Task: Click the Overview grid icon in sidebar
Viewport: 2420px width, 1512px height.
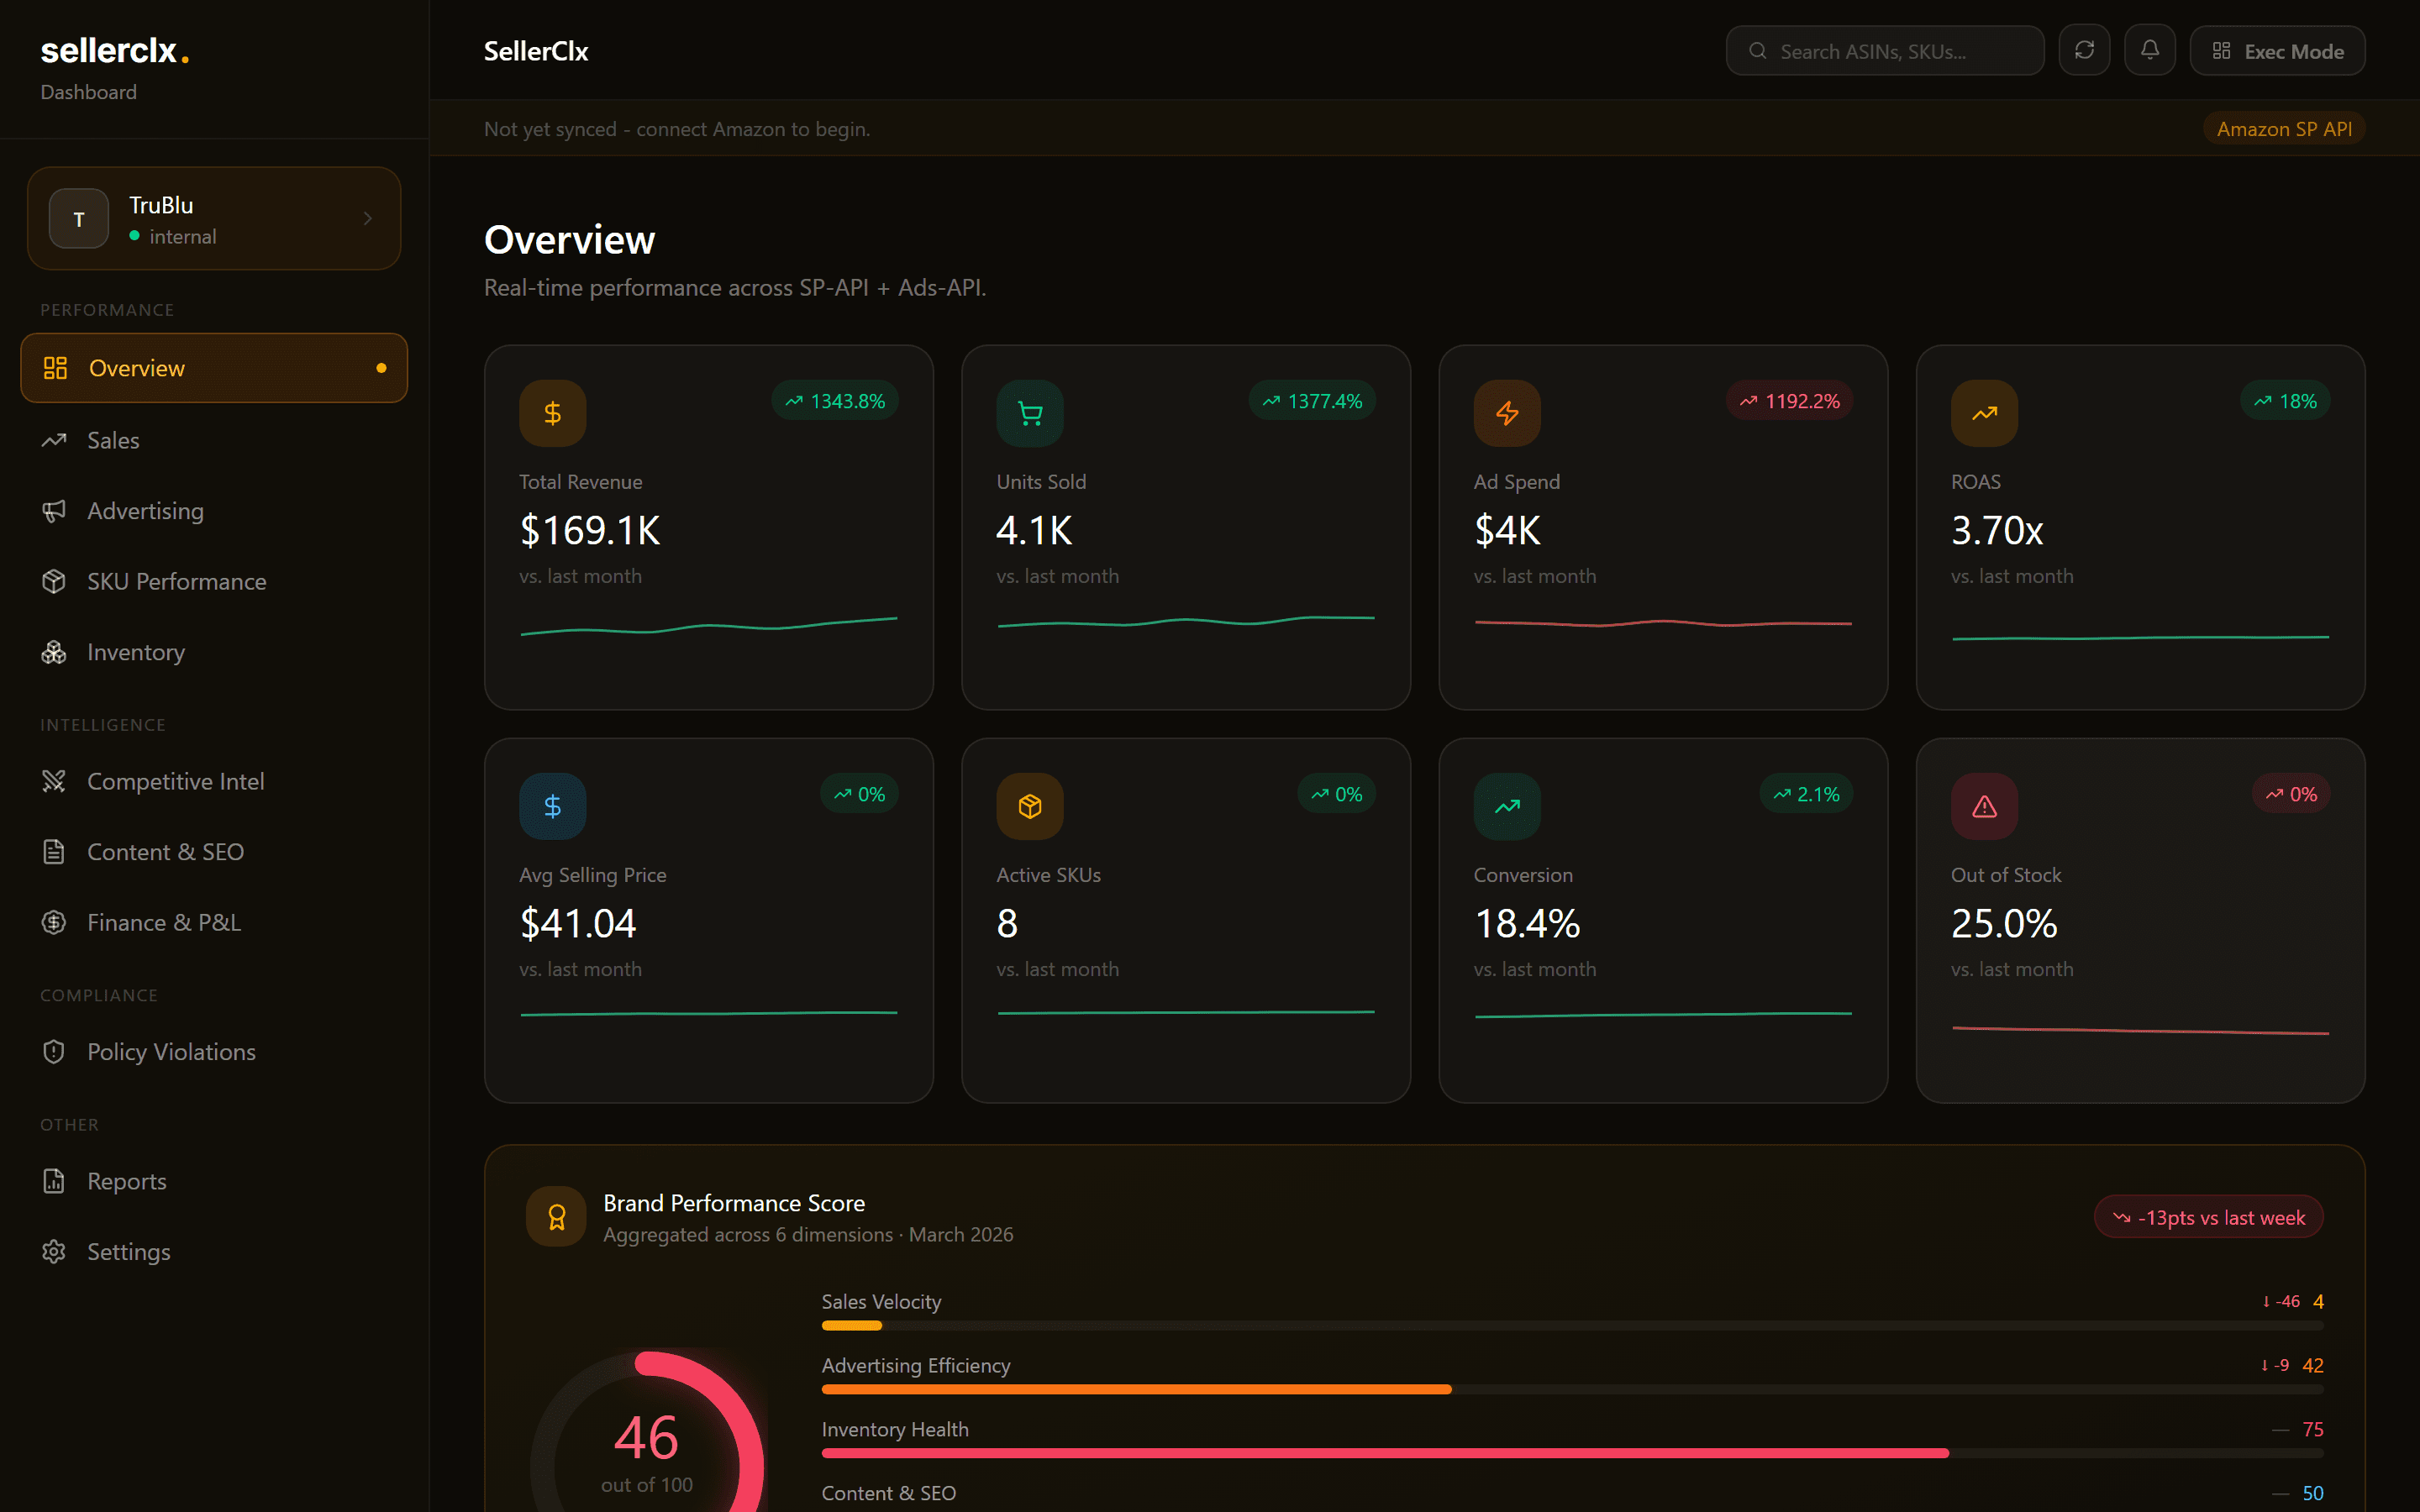Action: (x=55, y=368)
